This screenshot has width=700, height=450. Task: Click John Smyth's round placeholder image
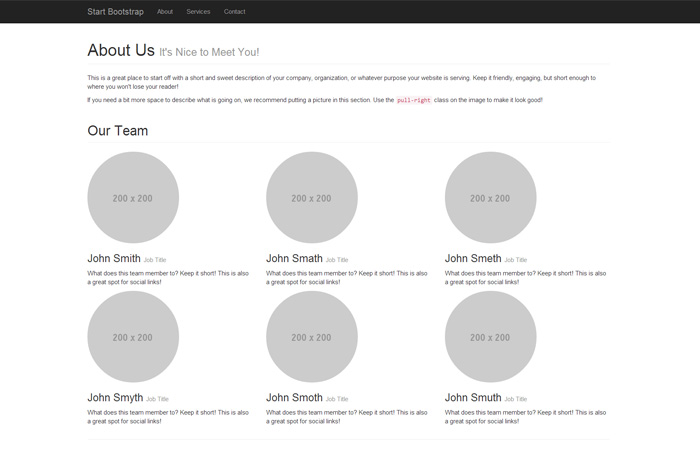coord(133,337)
